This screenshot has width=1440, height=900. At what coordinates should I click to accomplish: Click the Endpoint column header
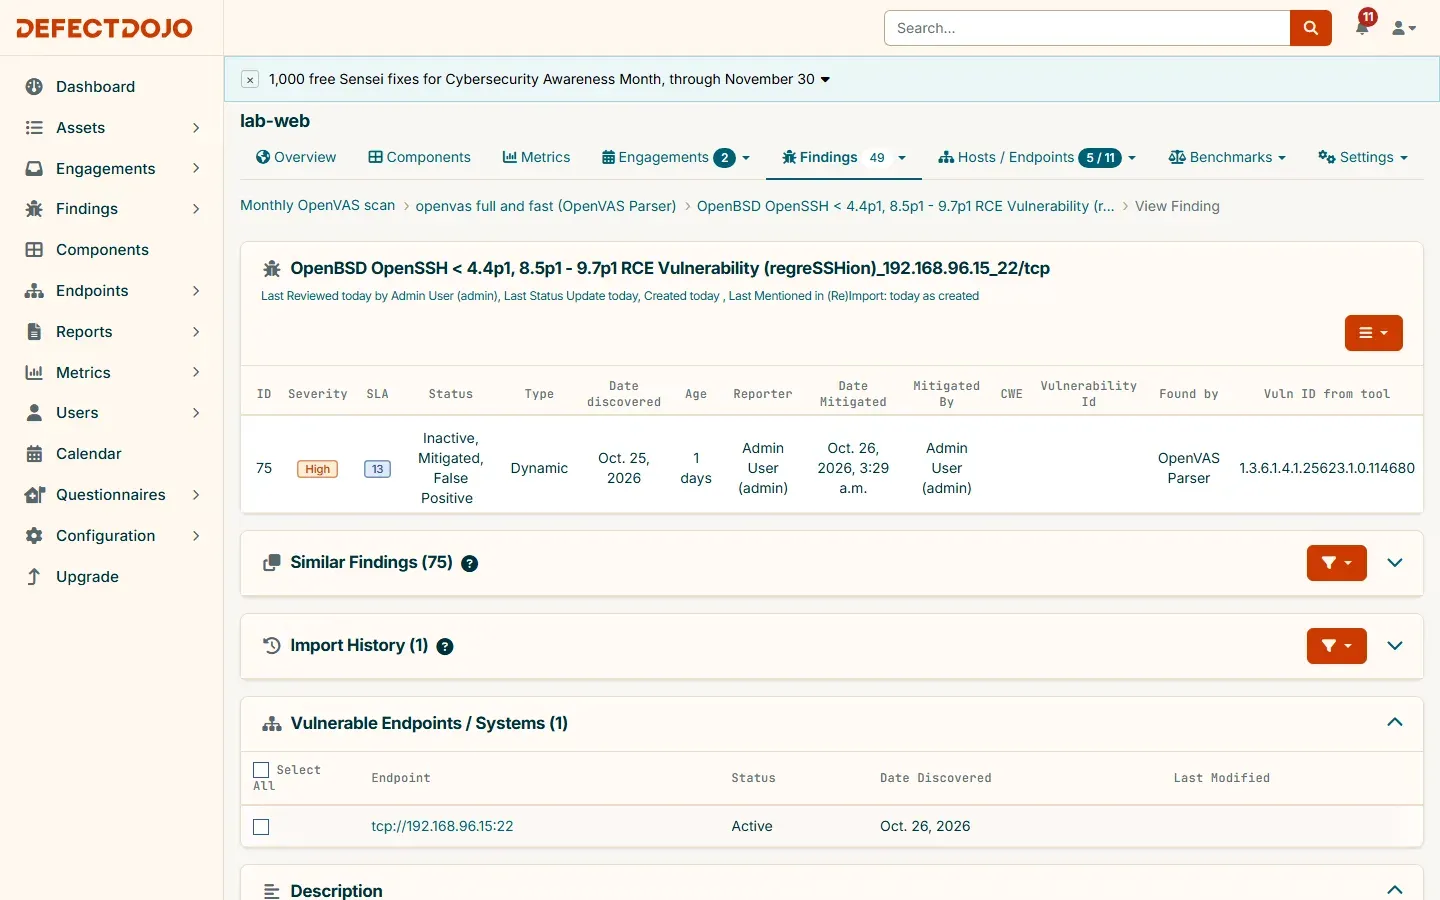(x=401, y=778)
